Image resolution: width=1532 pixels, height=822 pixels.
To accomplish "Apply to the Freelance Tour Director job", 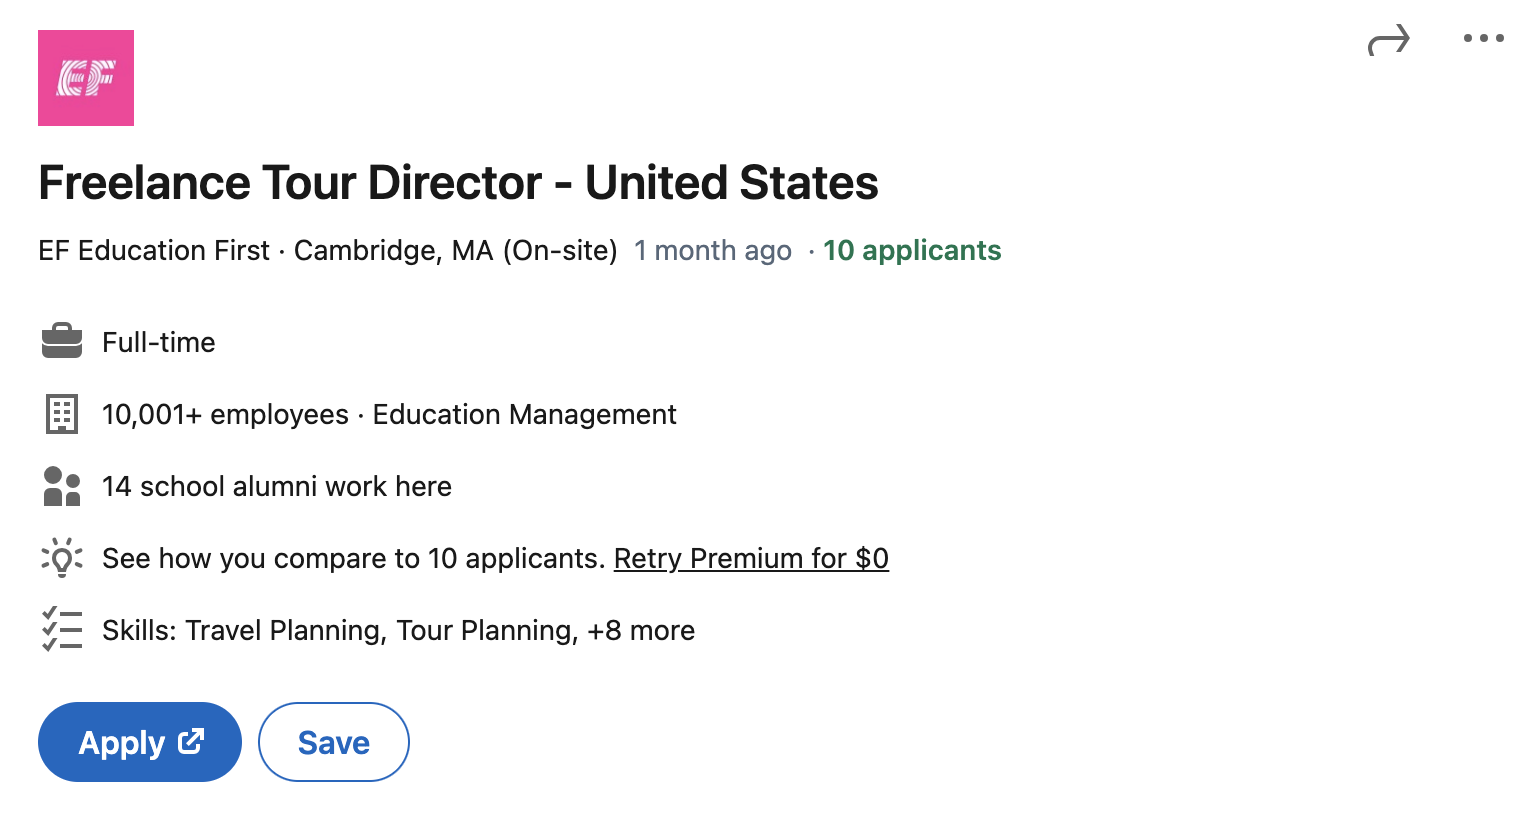I will coord(122,742).
